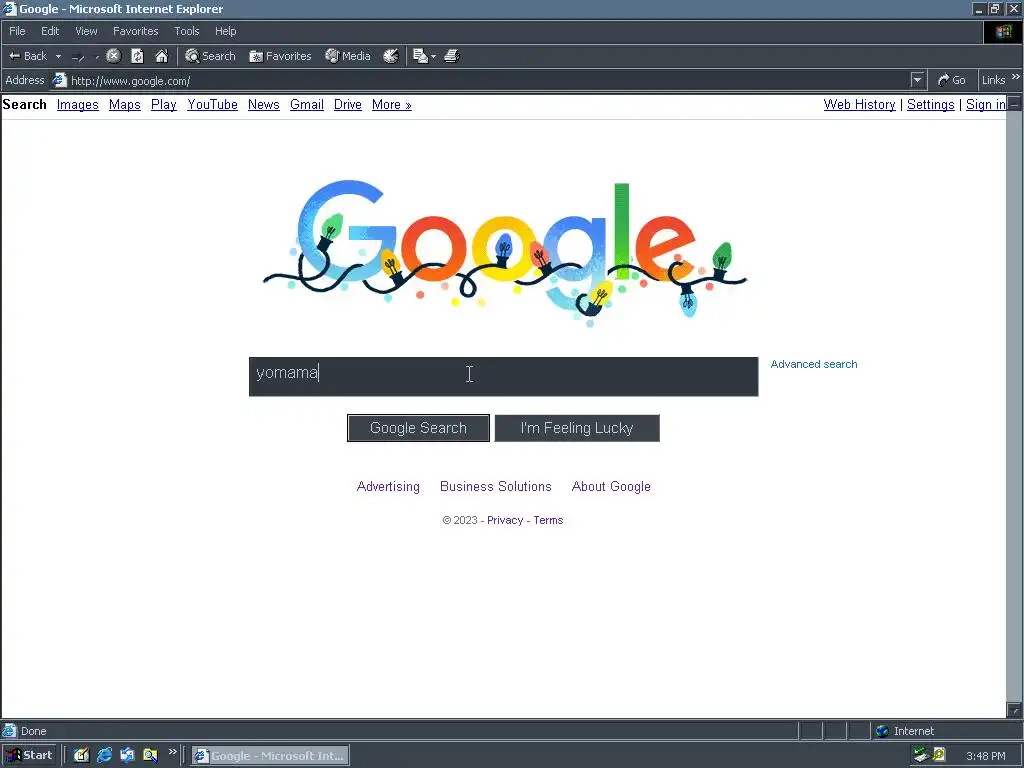The height and width of the screenshot is (768, 1024).
Task: Stop loading with the Stop icon
Action: click(114, 56)
